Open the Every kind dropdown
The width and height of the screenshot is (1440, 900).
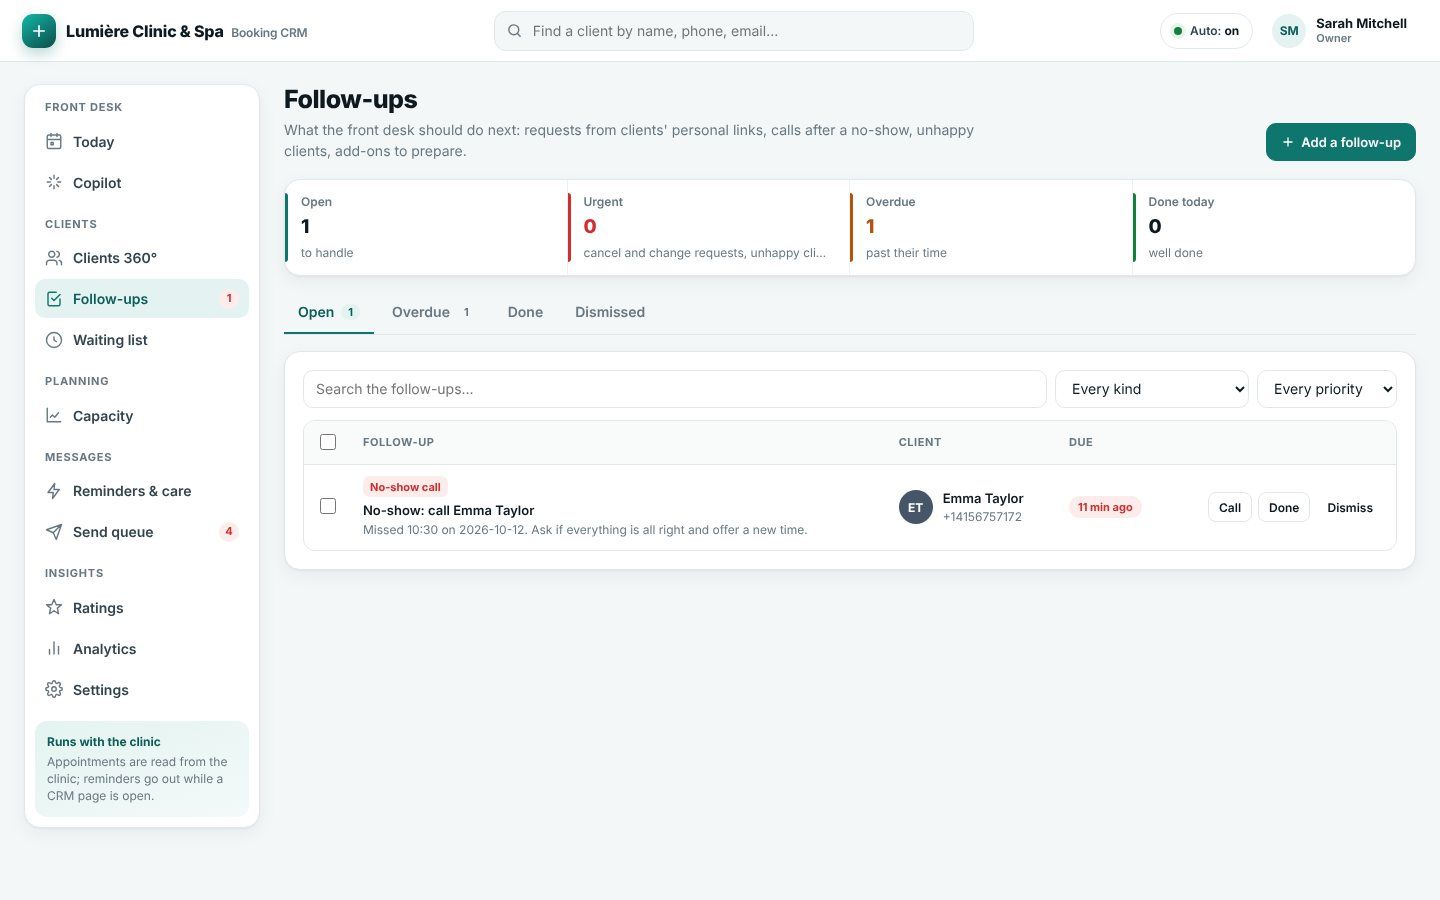(x=1152, y=389)
